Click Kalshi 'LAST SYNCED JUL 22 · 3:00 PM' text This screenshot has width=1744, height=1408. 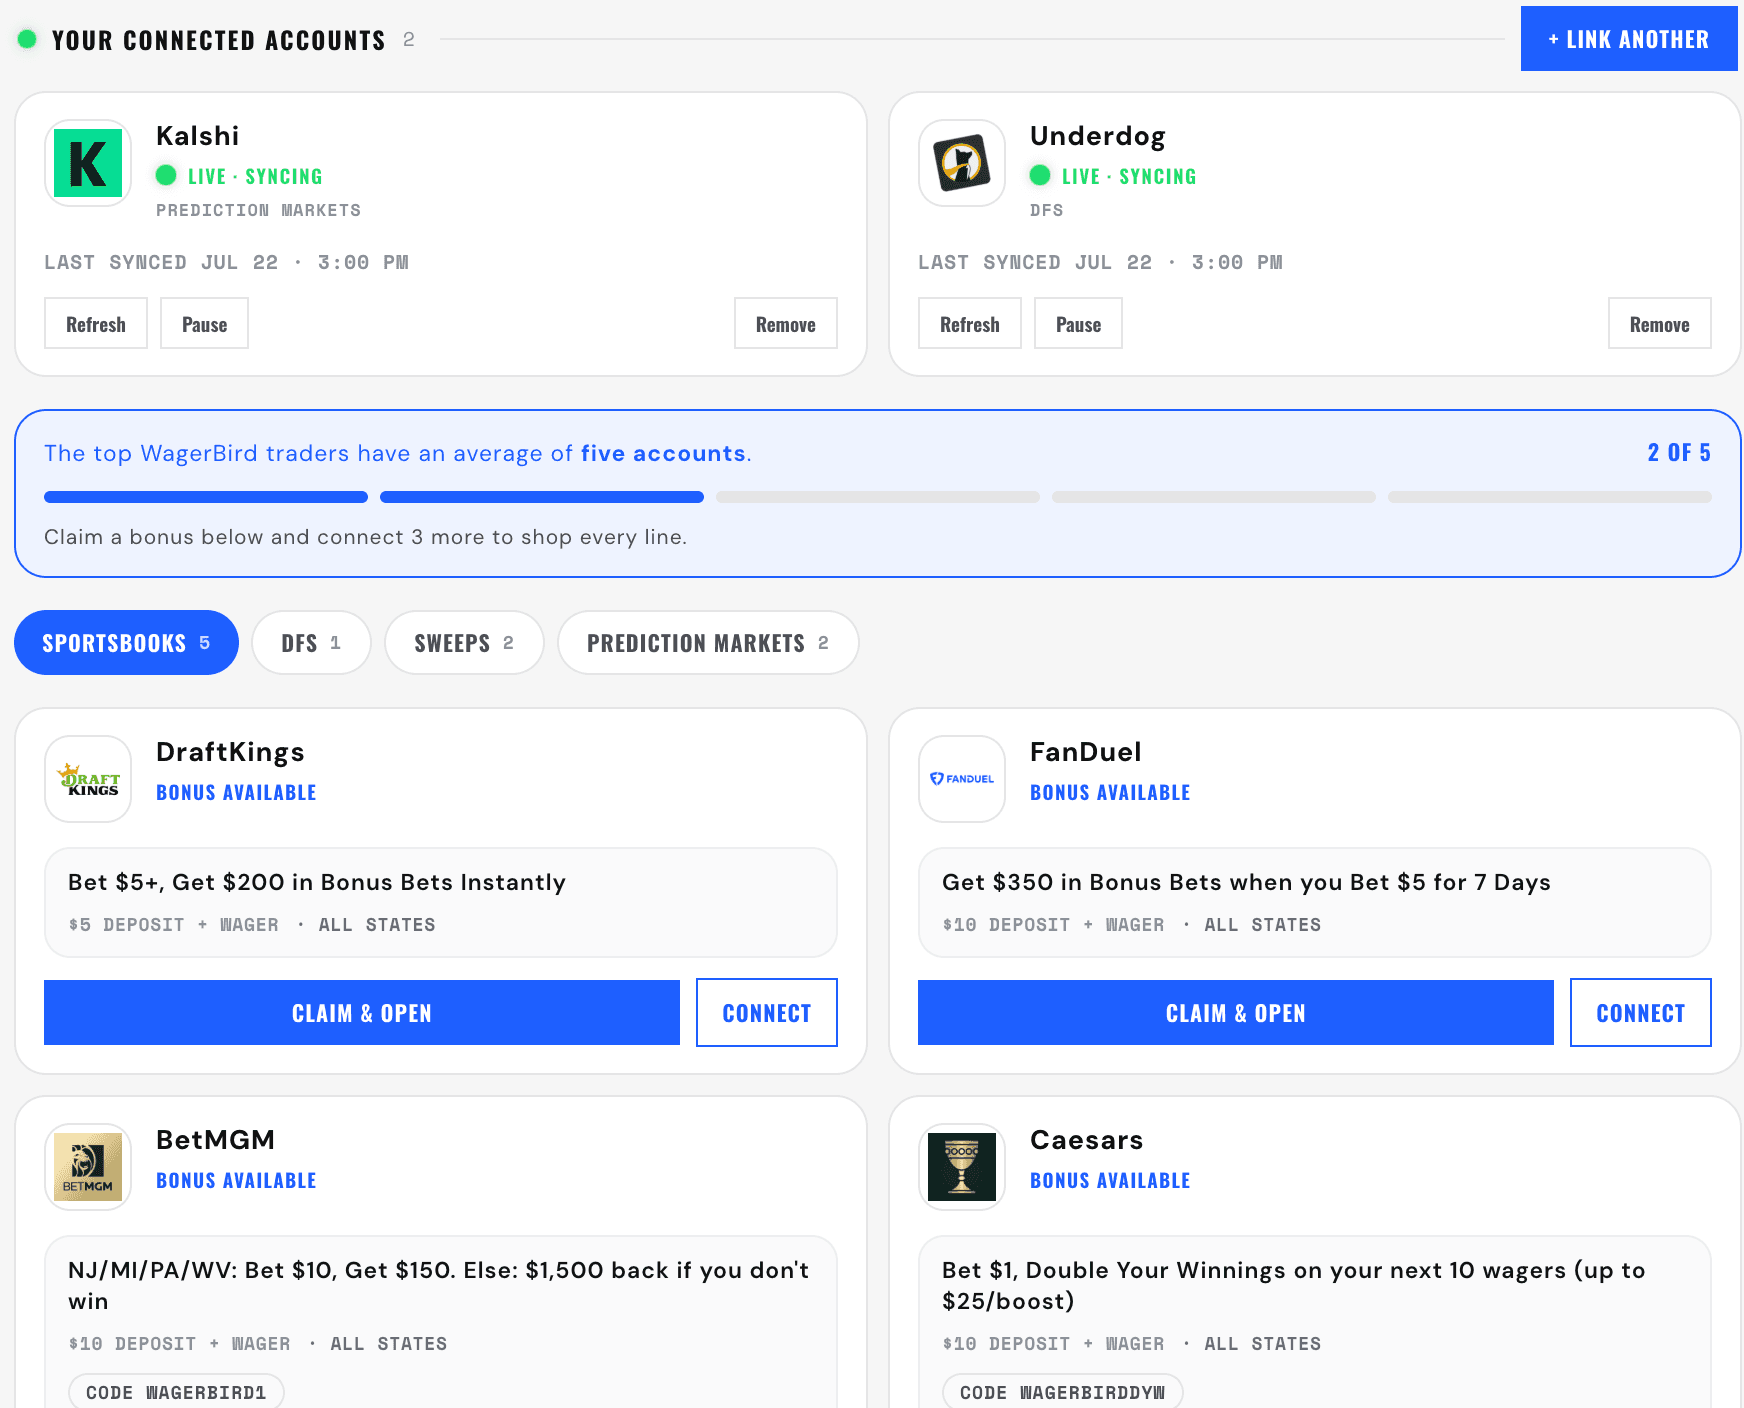pos(226,262)
